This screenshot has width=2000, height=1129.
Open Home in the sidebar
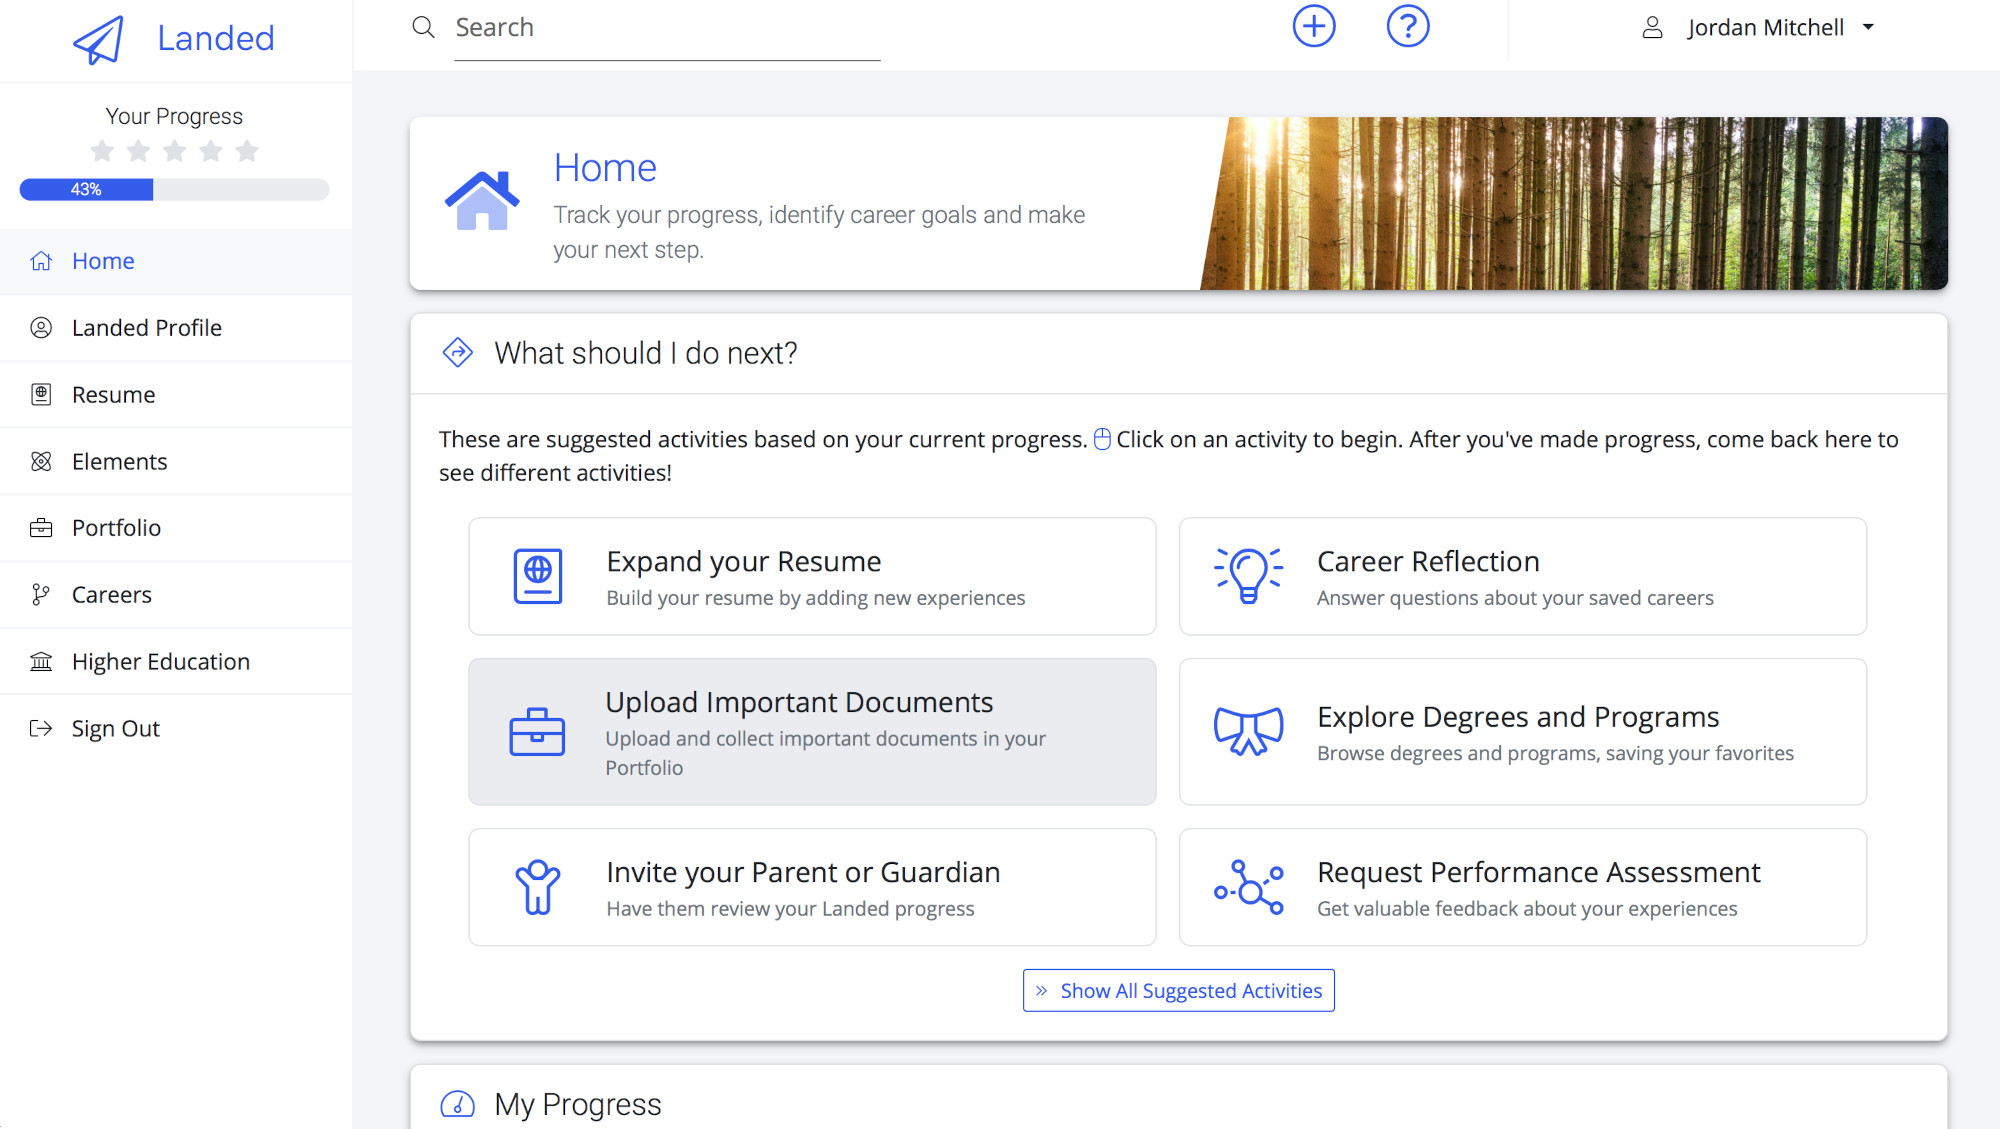coord(176,261)
